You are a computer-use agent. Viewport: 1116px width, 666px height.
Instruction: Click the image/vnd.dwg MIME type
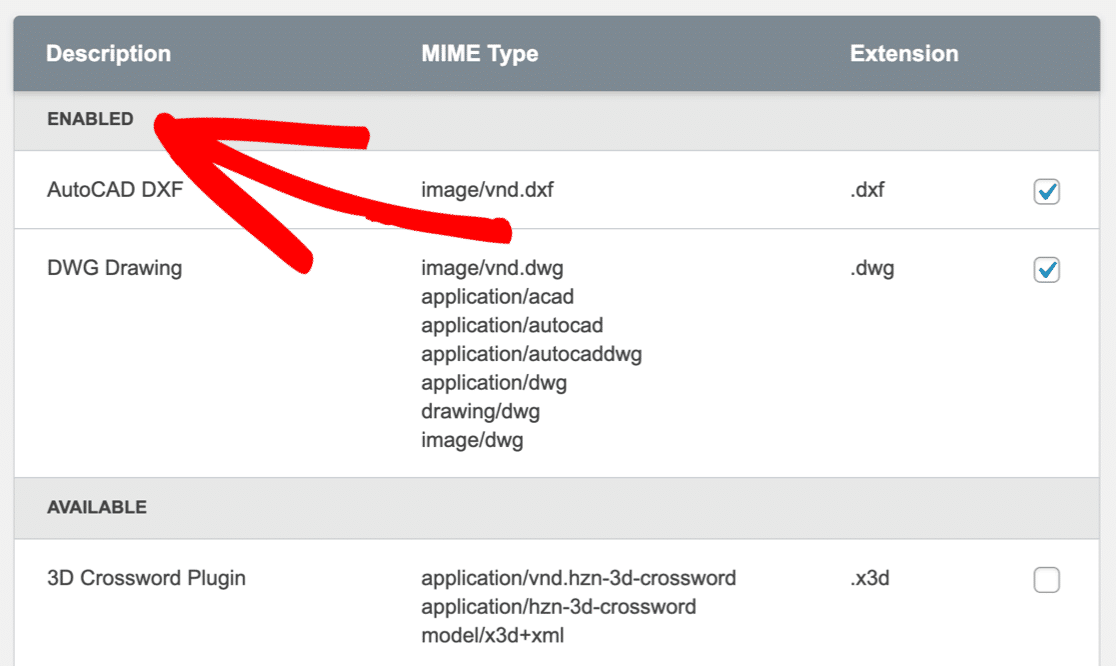(x=493, y=268)
